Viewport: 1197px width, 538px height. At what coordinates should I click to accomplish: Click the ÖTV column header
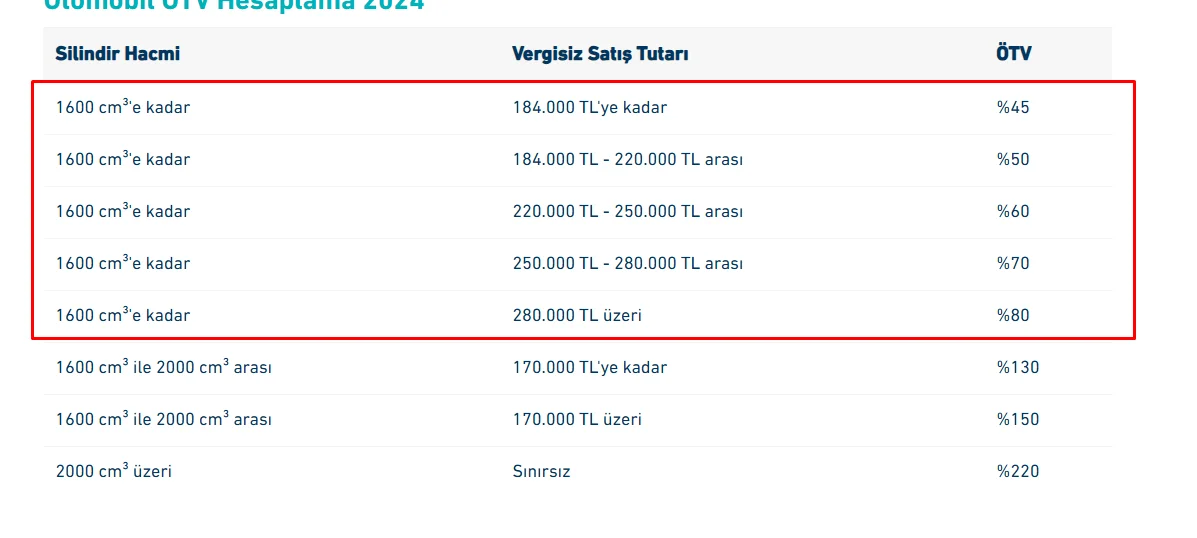click(1014, 53)
